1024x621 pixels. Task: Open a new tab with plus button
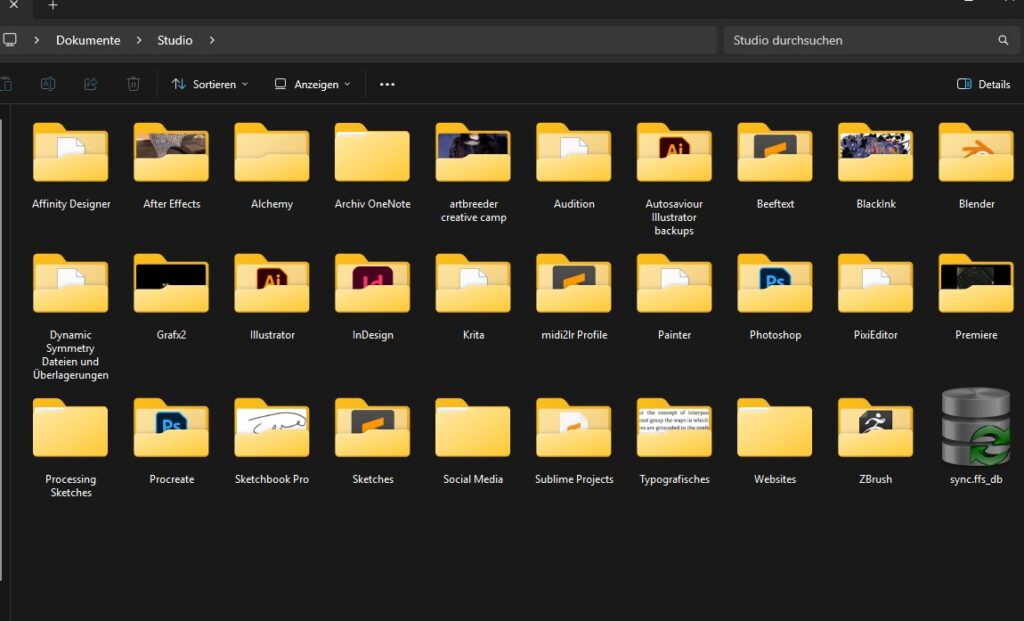tap(53, 5)
